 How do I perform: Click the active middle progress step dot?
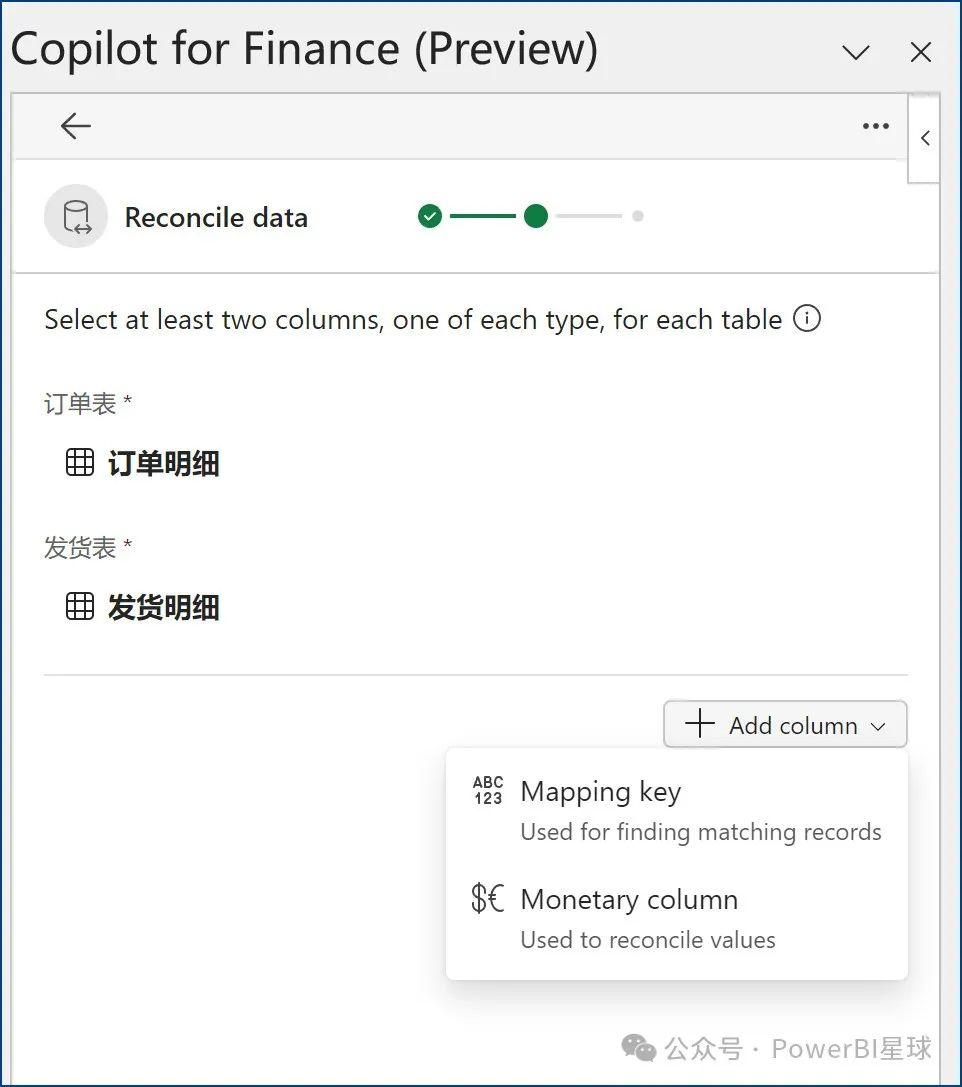(536, 216)
